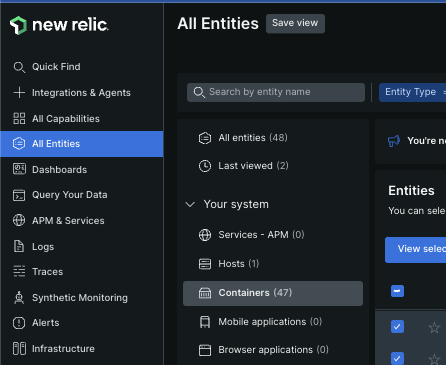Click the New Relic logo icon

[x=18, y=25]
